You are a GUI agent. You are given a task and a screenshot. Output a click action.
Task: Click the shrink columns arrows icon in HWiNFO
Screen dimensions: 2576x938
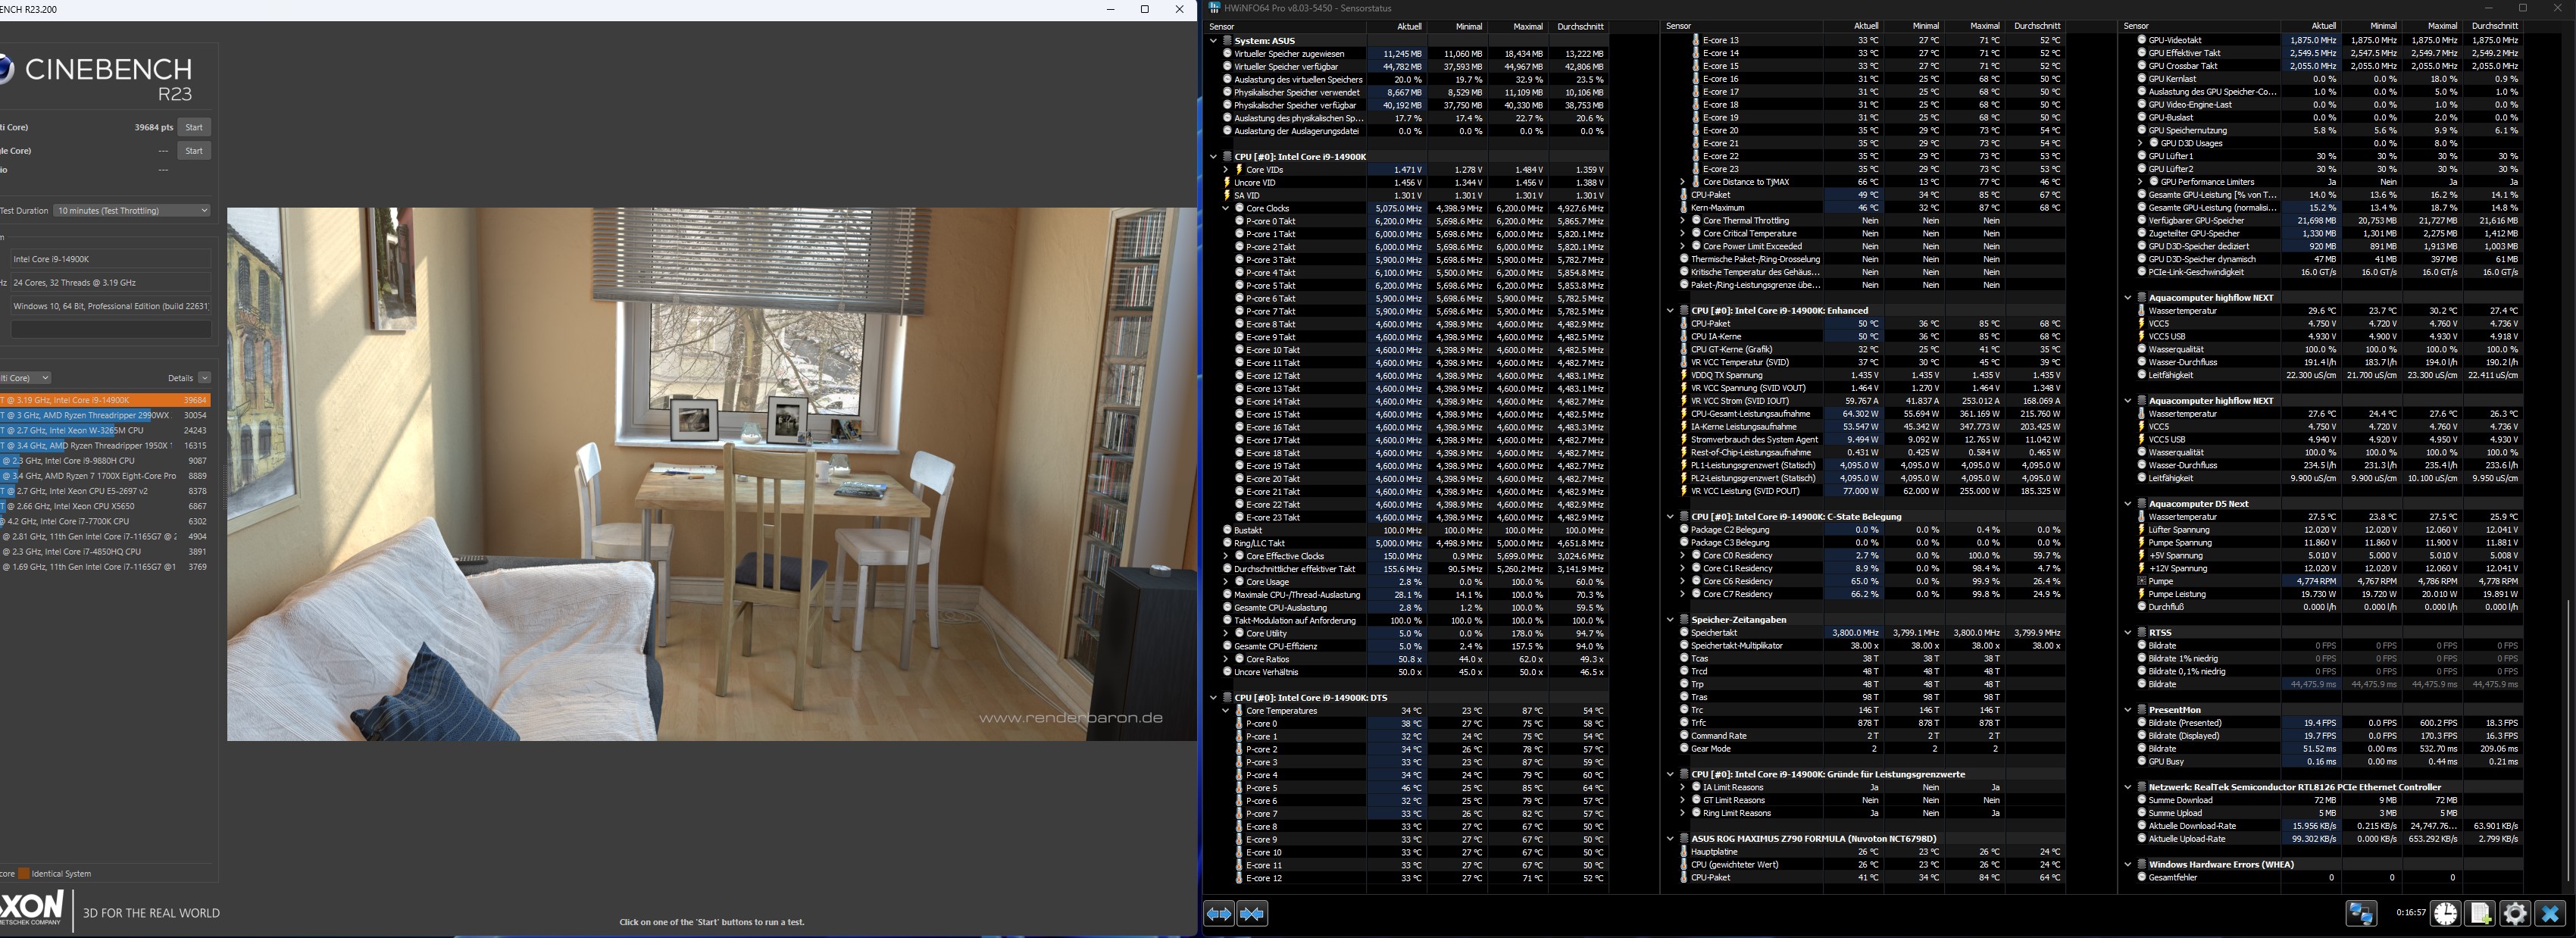click(1252, 913)
